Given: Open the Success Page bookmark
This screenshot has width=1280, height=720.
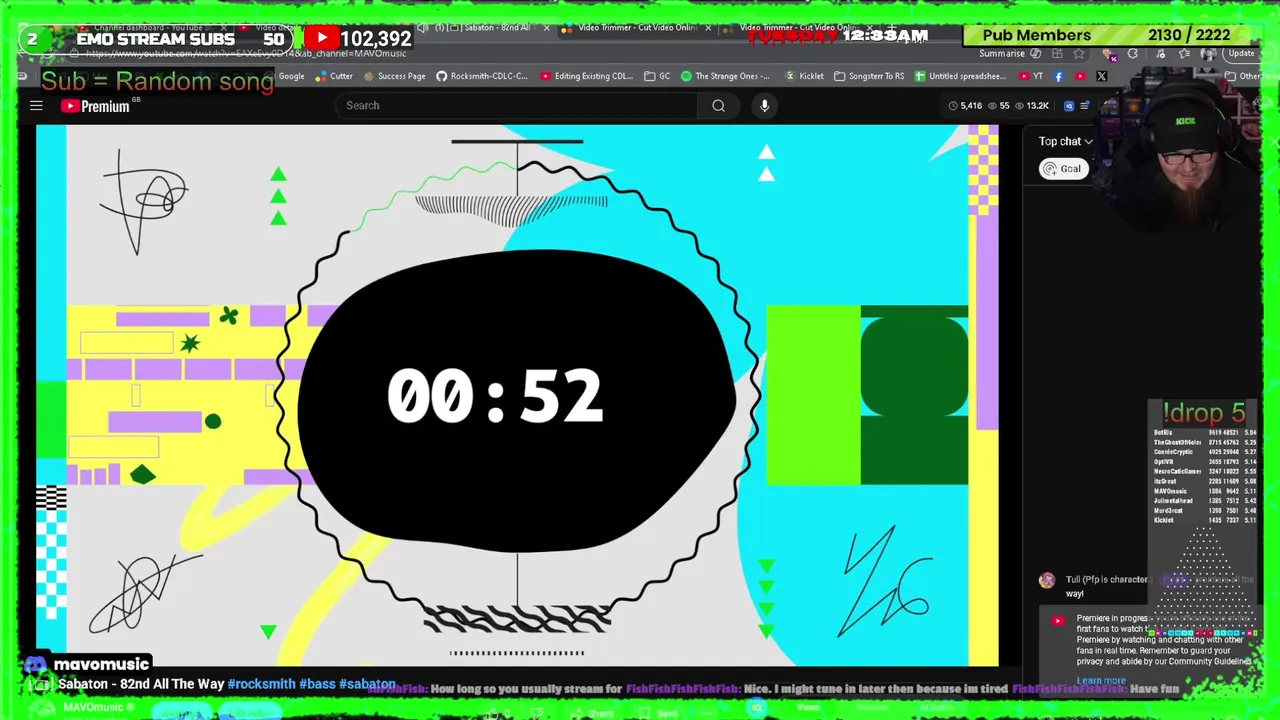Looking at the screenshot, I should pos(395,76).
